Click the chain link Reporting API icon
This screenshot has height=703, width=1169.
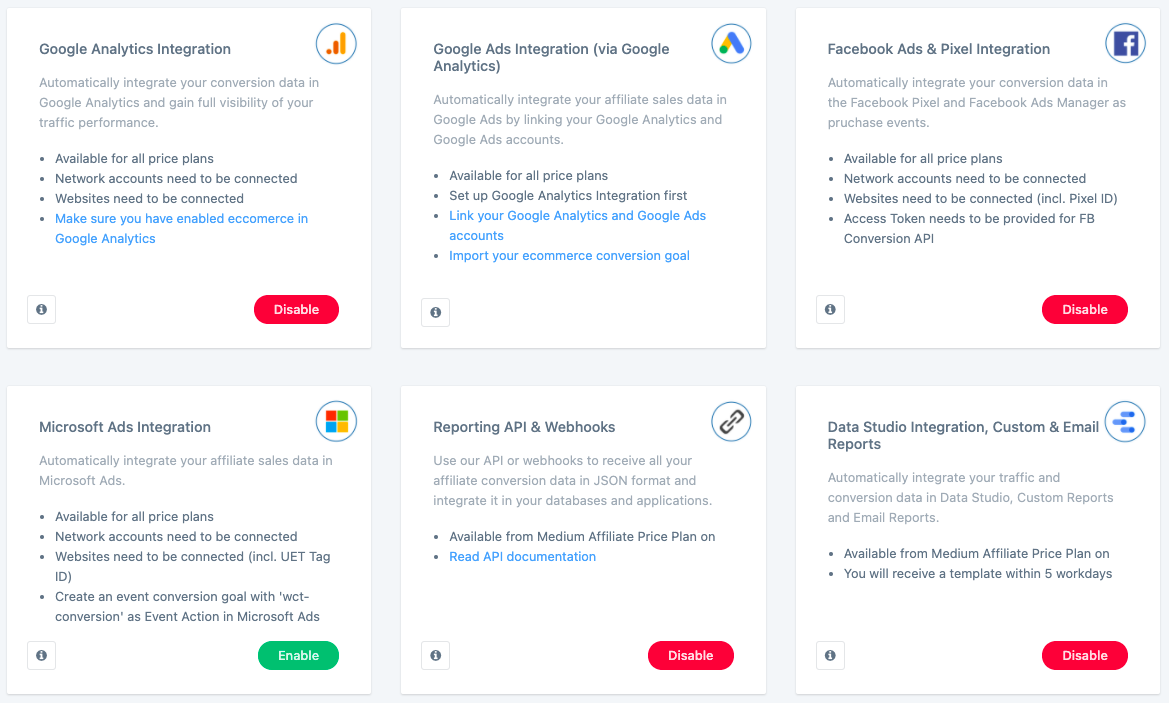[x=731, y=422]
